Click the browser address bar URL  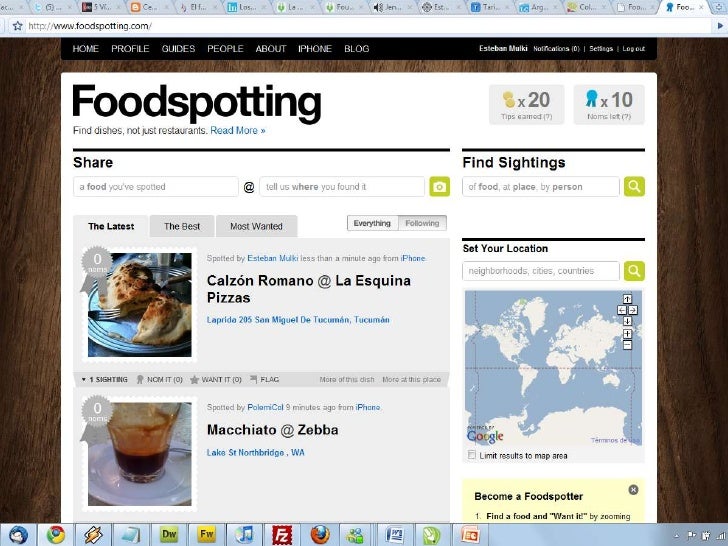click(90, 26)
